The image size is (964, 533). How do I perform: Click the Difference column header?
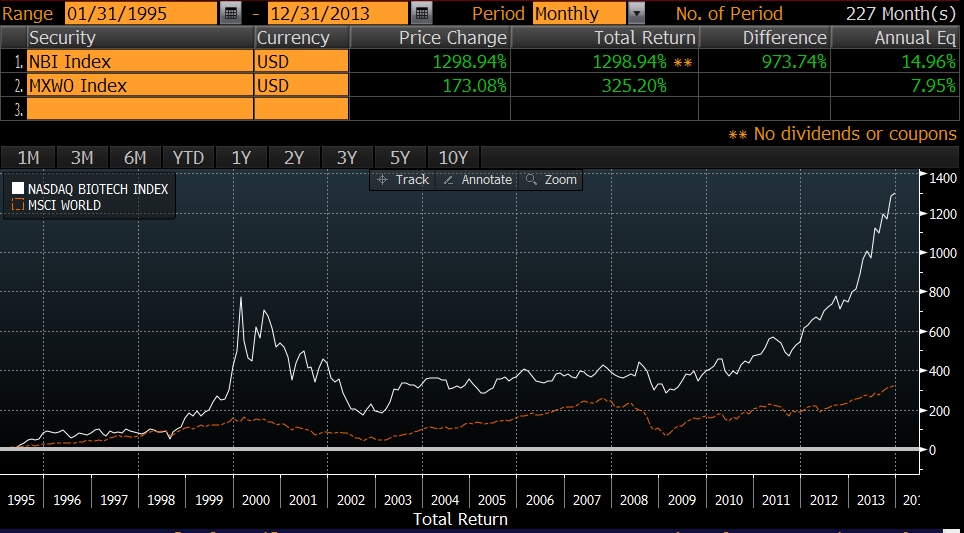click(764, 38)
